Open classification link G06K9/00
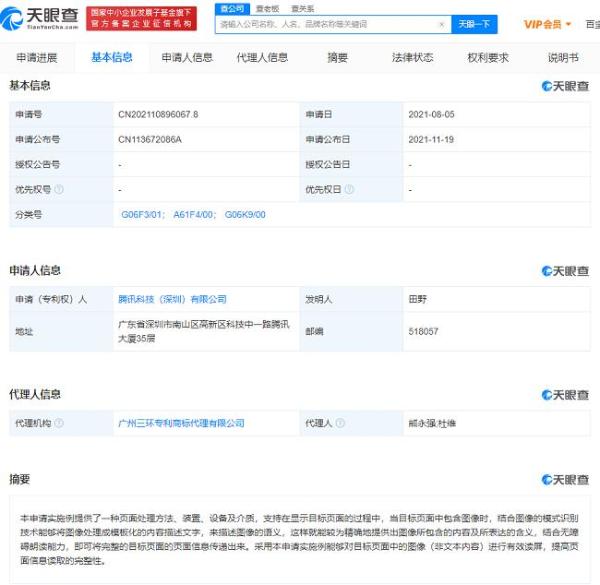 point(245,215)
